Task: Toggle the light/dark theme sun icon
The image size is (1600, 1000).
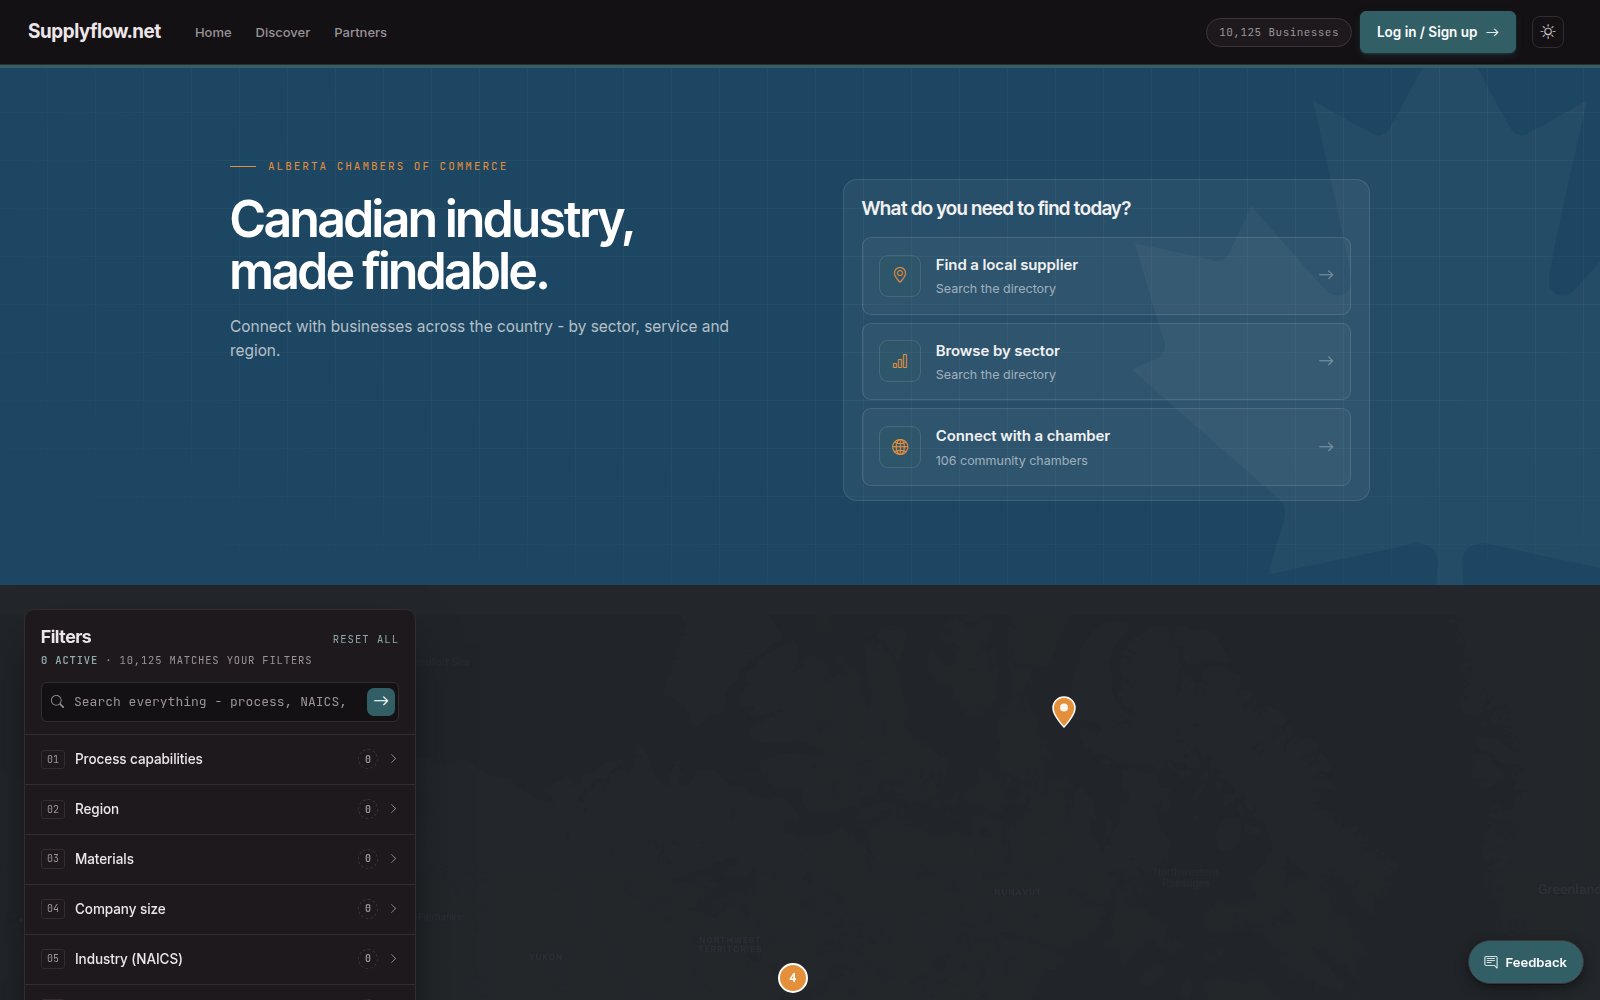Action: click(x=1548, y=32)
